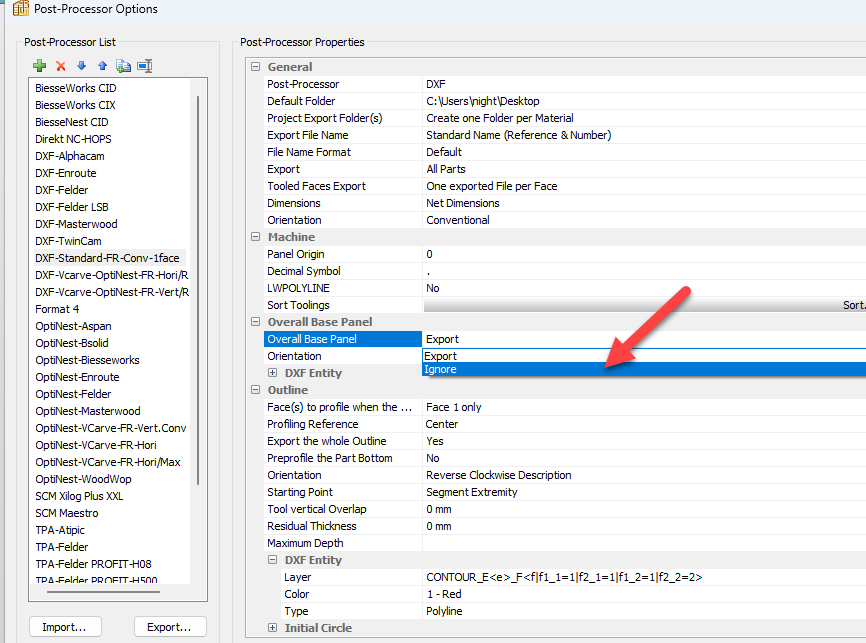This screenshot has height=643, width=866.
Task: Select DXF-Enroute in the list
Action: point(66,173)
